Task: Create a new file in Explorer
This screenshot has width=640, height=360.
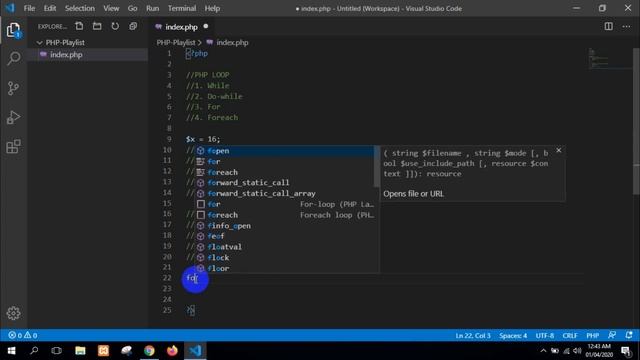Action: [x=79, y=27]
